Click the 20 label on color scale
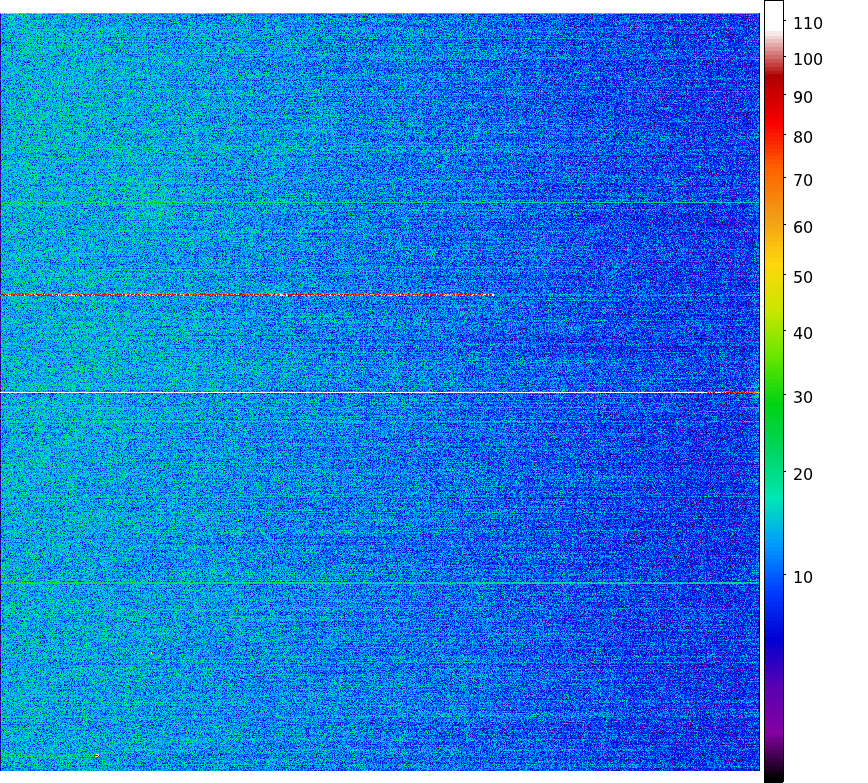868x783 pixels. (x=803, y=474)
